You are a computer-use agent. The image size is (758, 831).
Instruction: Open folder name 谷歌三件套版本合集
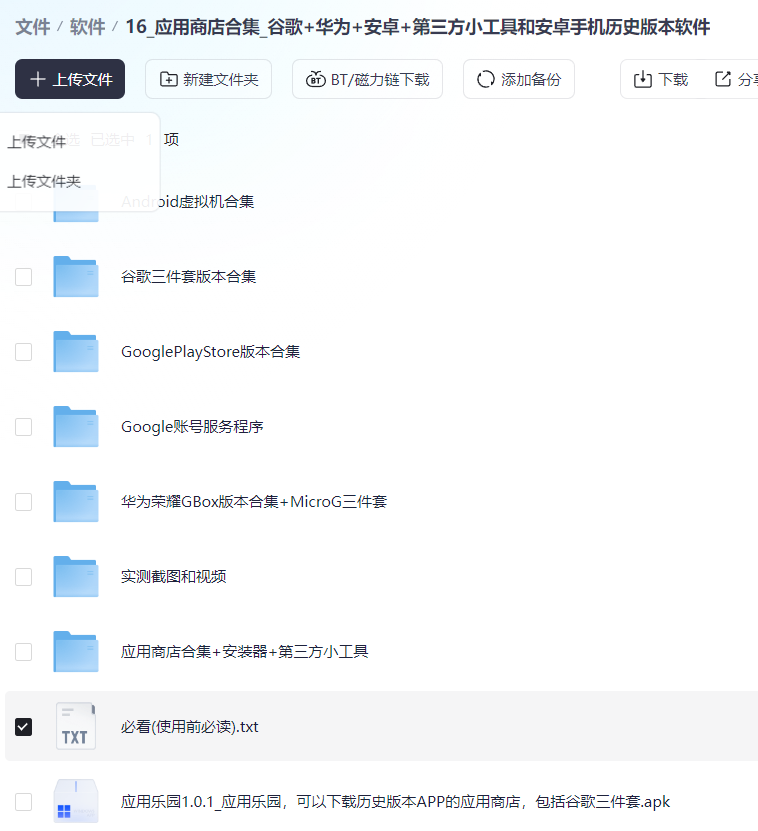click(189, 277)
